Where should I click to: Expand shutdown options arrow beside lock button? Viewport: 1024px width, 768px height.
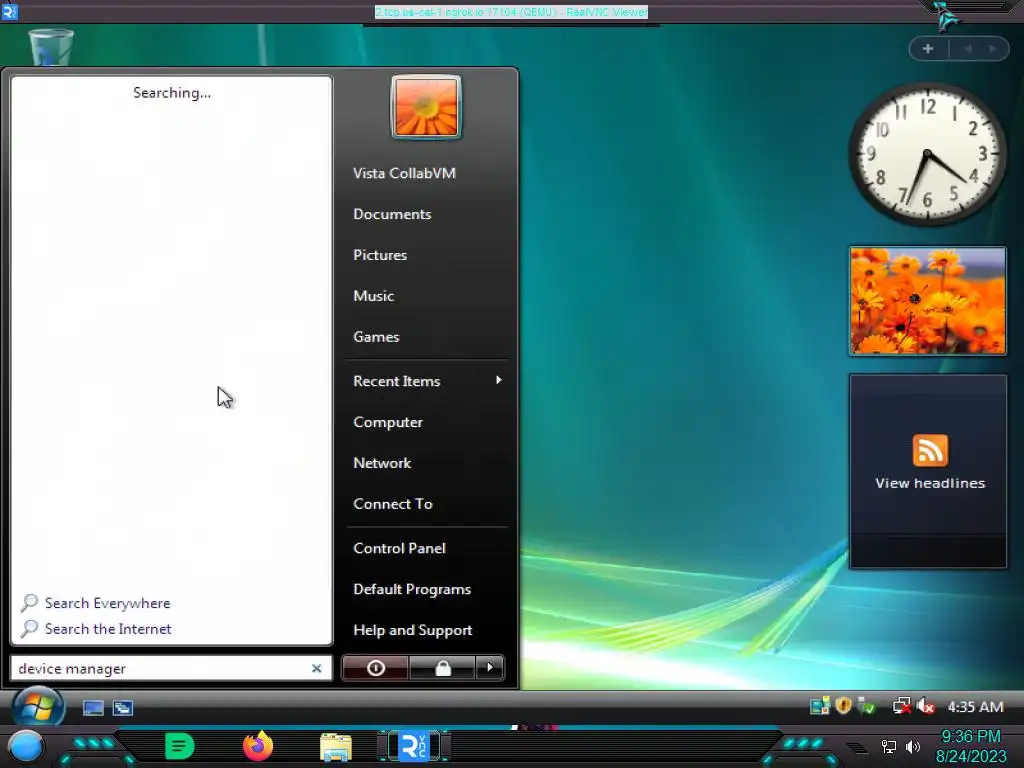click(x=490, y=668)
